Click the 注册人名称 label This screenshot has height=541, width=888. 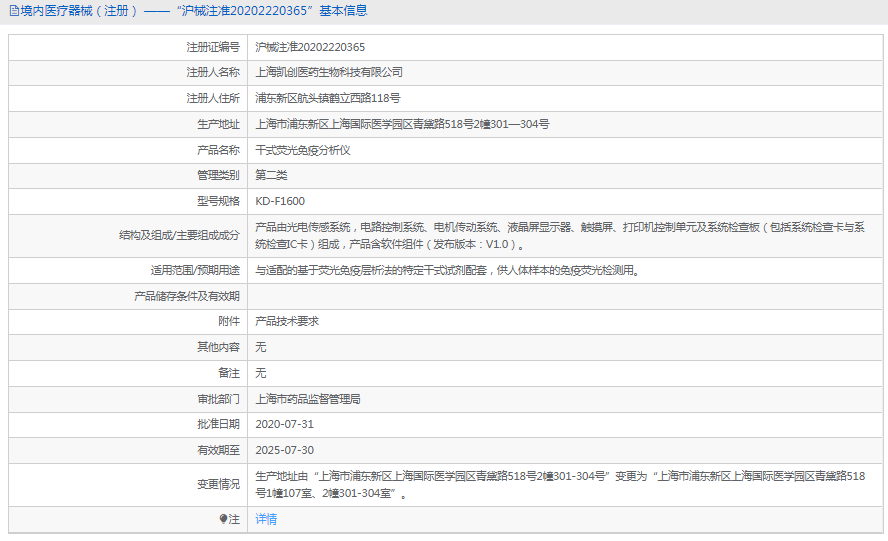coord(213,72)
